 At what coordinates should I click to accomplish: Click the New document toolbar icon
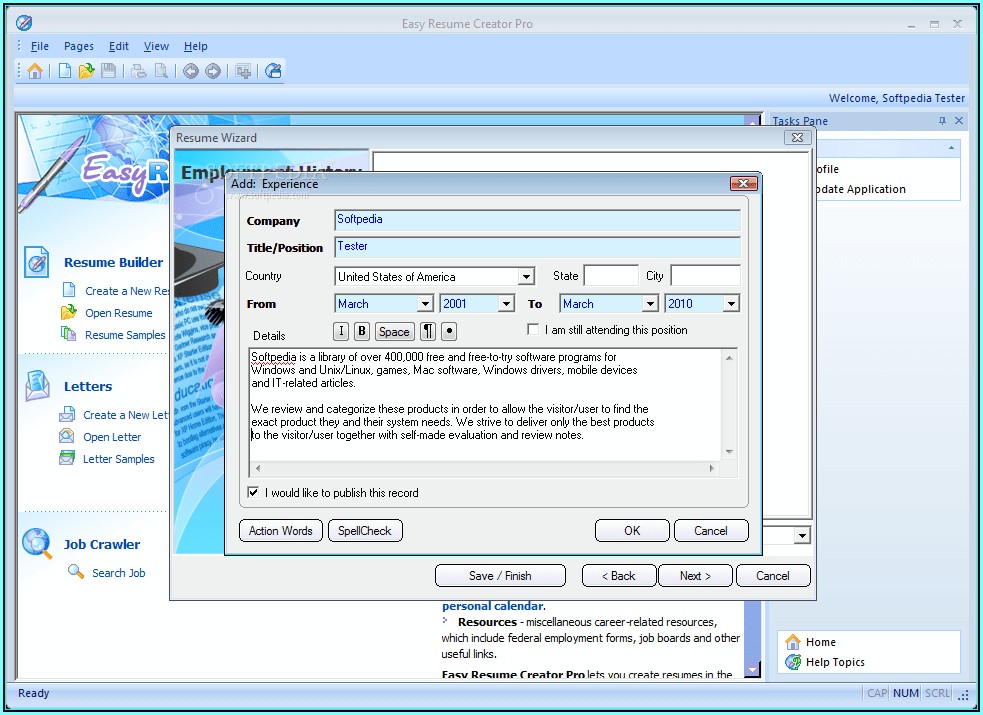click(65, 71)
